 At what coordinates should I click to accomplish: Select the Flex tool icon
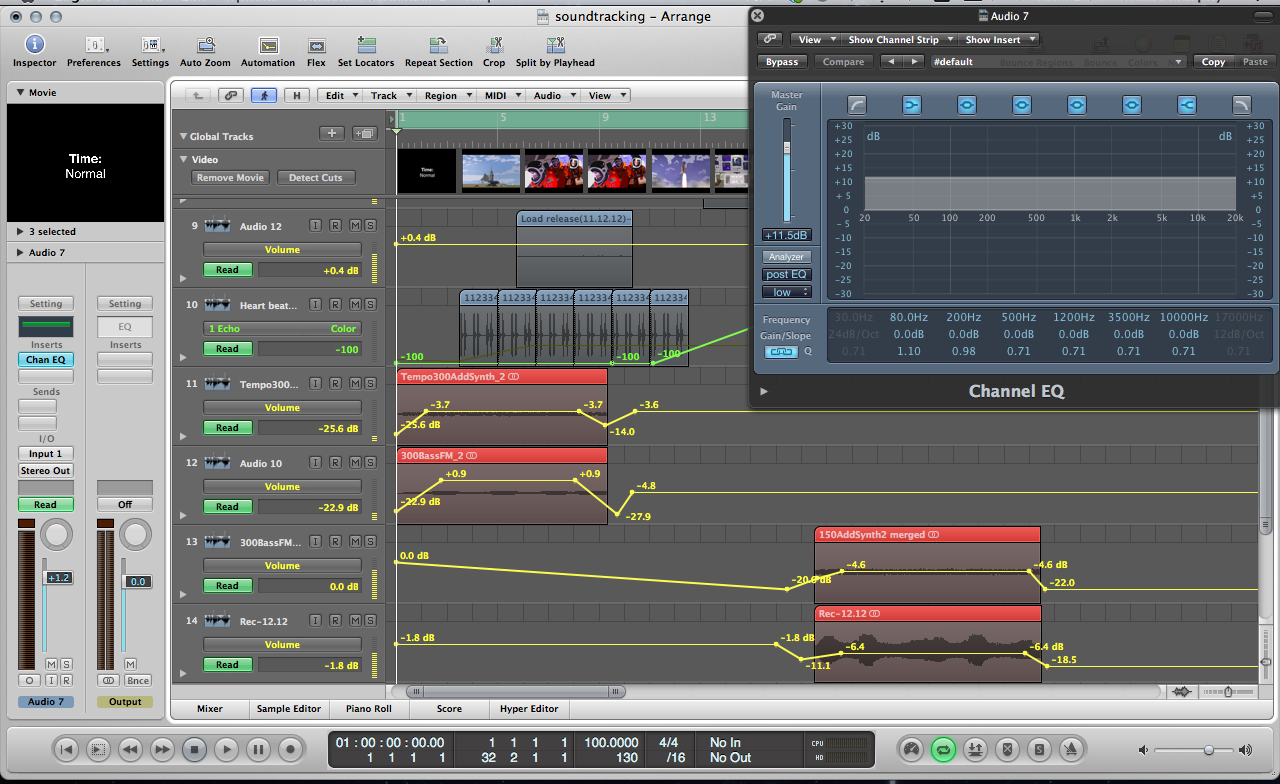316,46
